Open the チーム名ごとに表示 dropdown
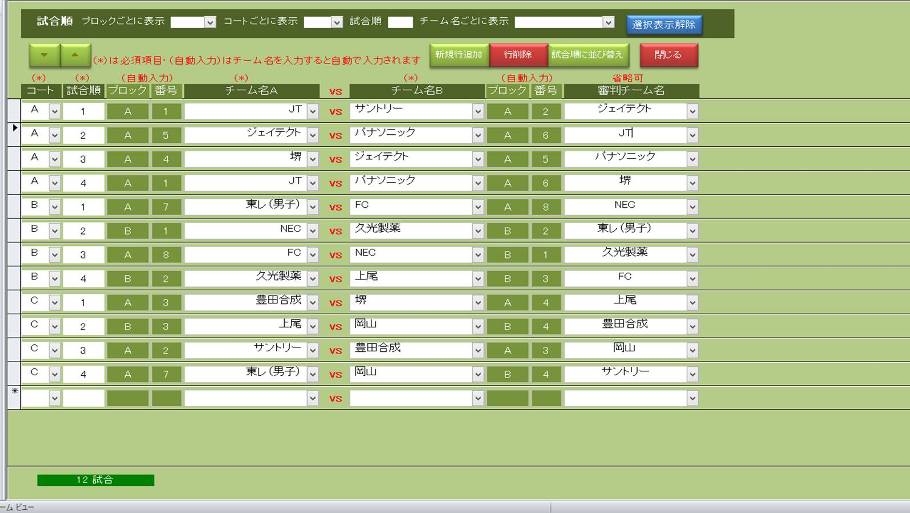This screenshot has height=513, width=910. click(x=608, y=22)
